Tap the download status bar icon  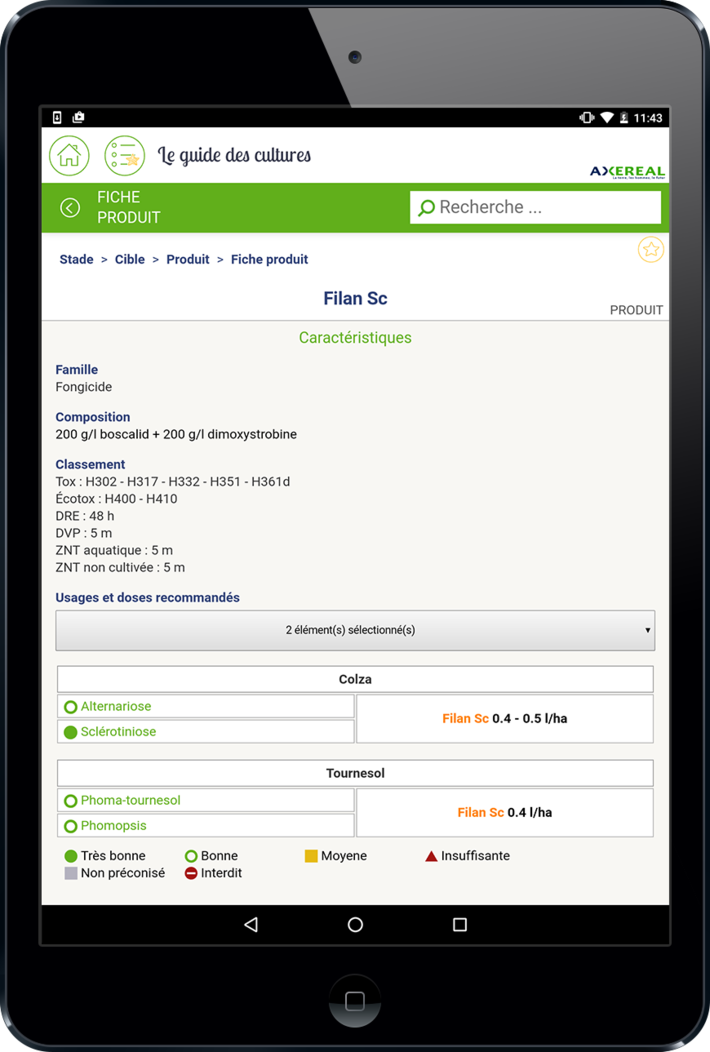(57, 117)
